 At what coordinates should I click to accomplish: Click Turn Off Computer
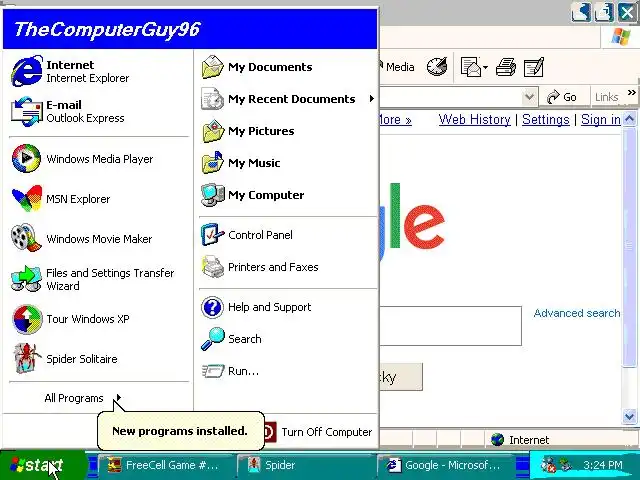point(318,432)
